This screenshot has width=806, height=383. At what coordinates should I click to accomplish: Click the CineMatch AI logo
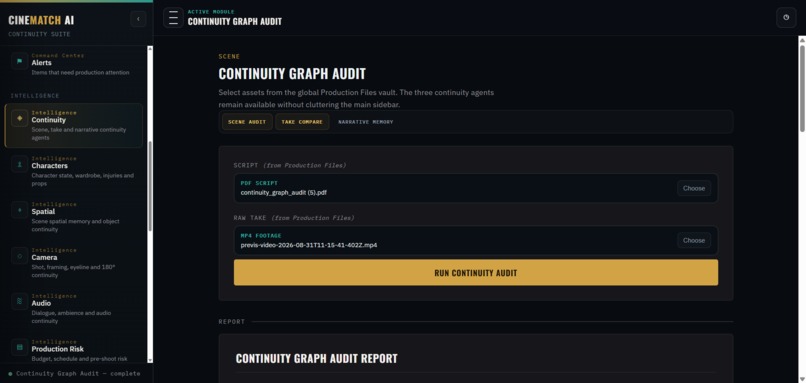click(41, 20)
